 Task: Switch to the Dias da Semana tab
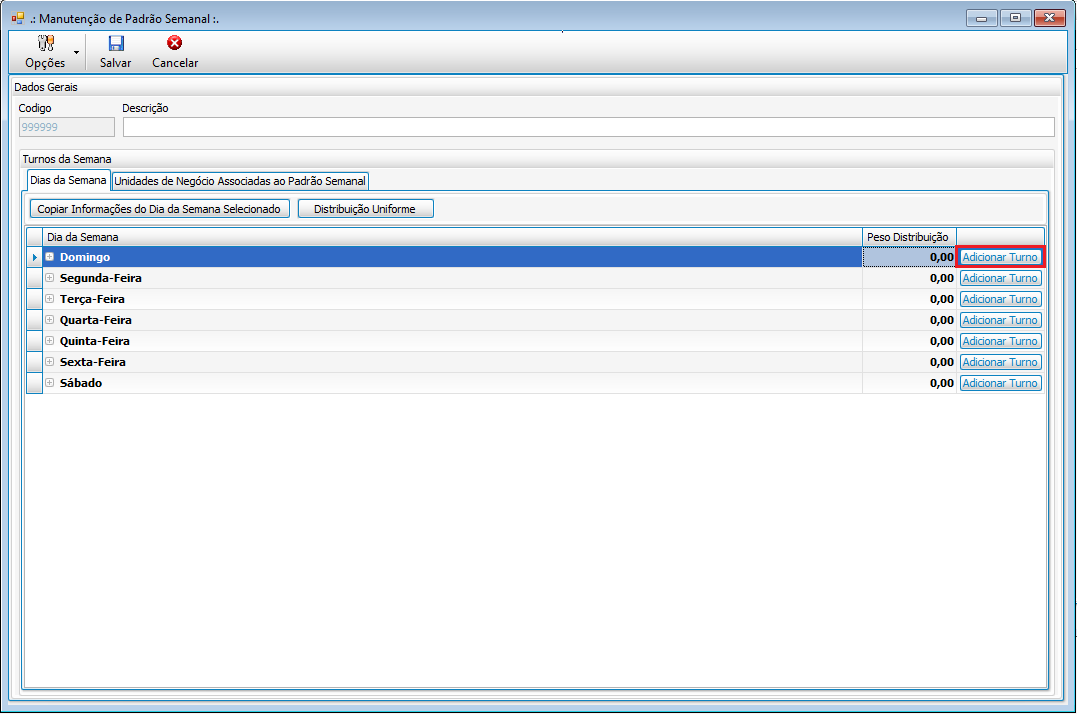point(68,180)
